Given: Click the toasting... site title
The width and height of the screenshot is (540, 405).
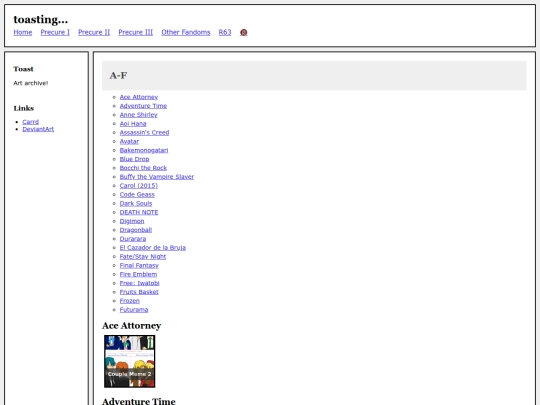Looking at the screenshot, I should coord(41,20).
